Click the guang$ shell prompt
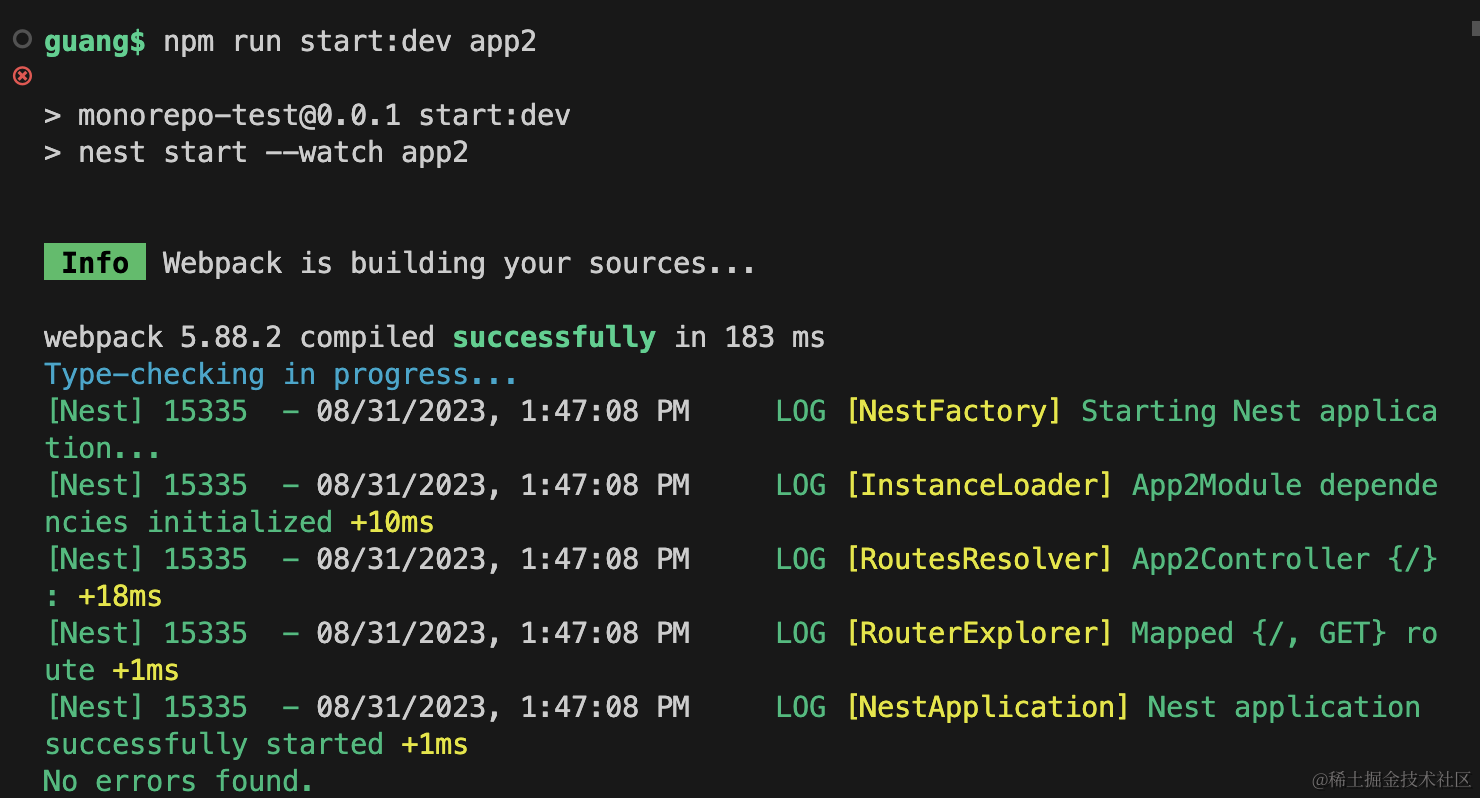Image resolution: width=1480 pixels, height=798 pixels. (x=94, y=42)
